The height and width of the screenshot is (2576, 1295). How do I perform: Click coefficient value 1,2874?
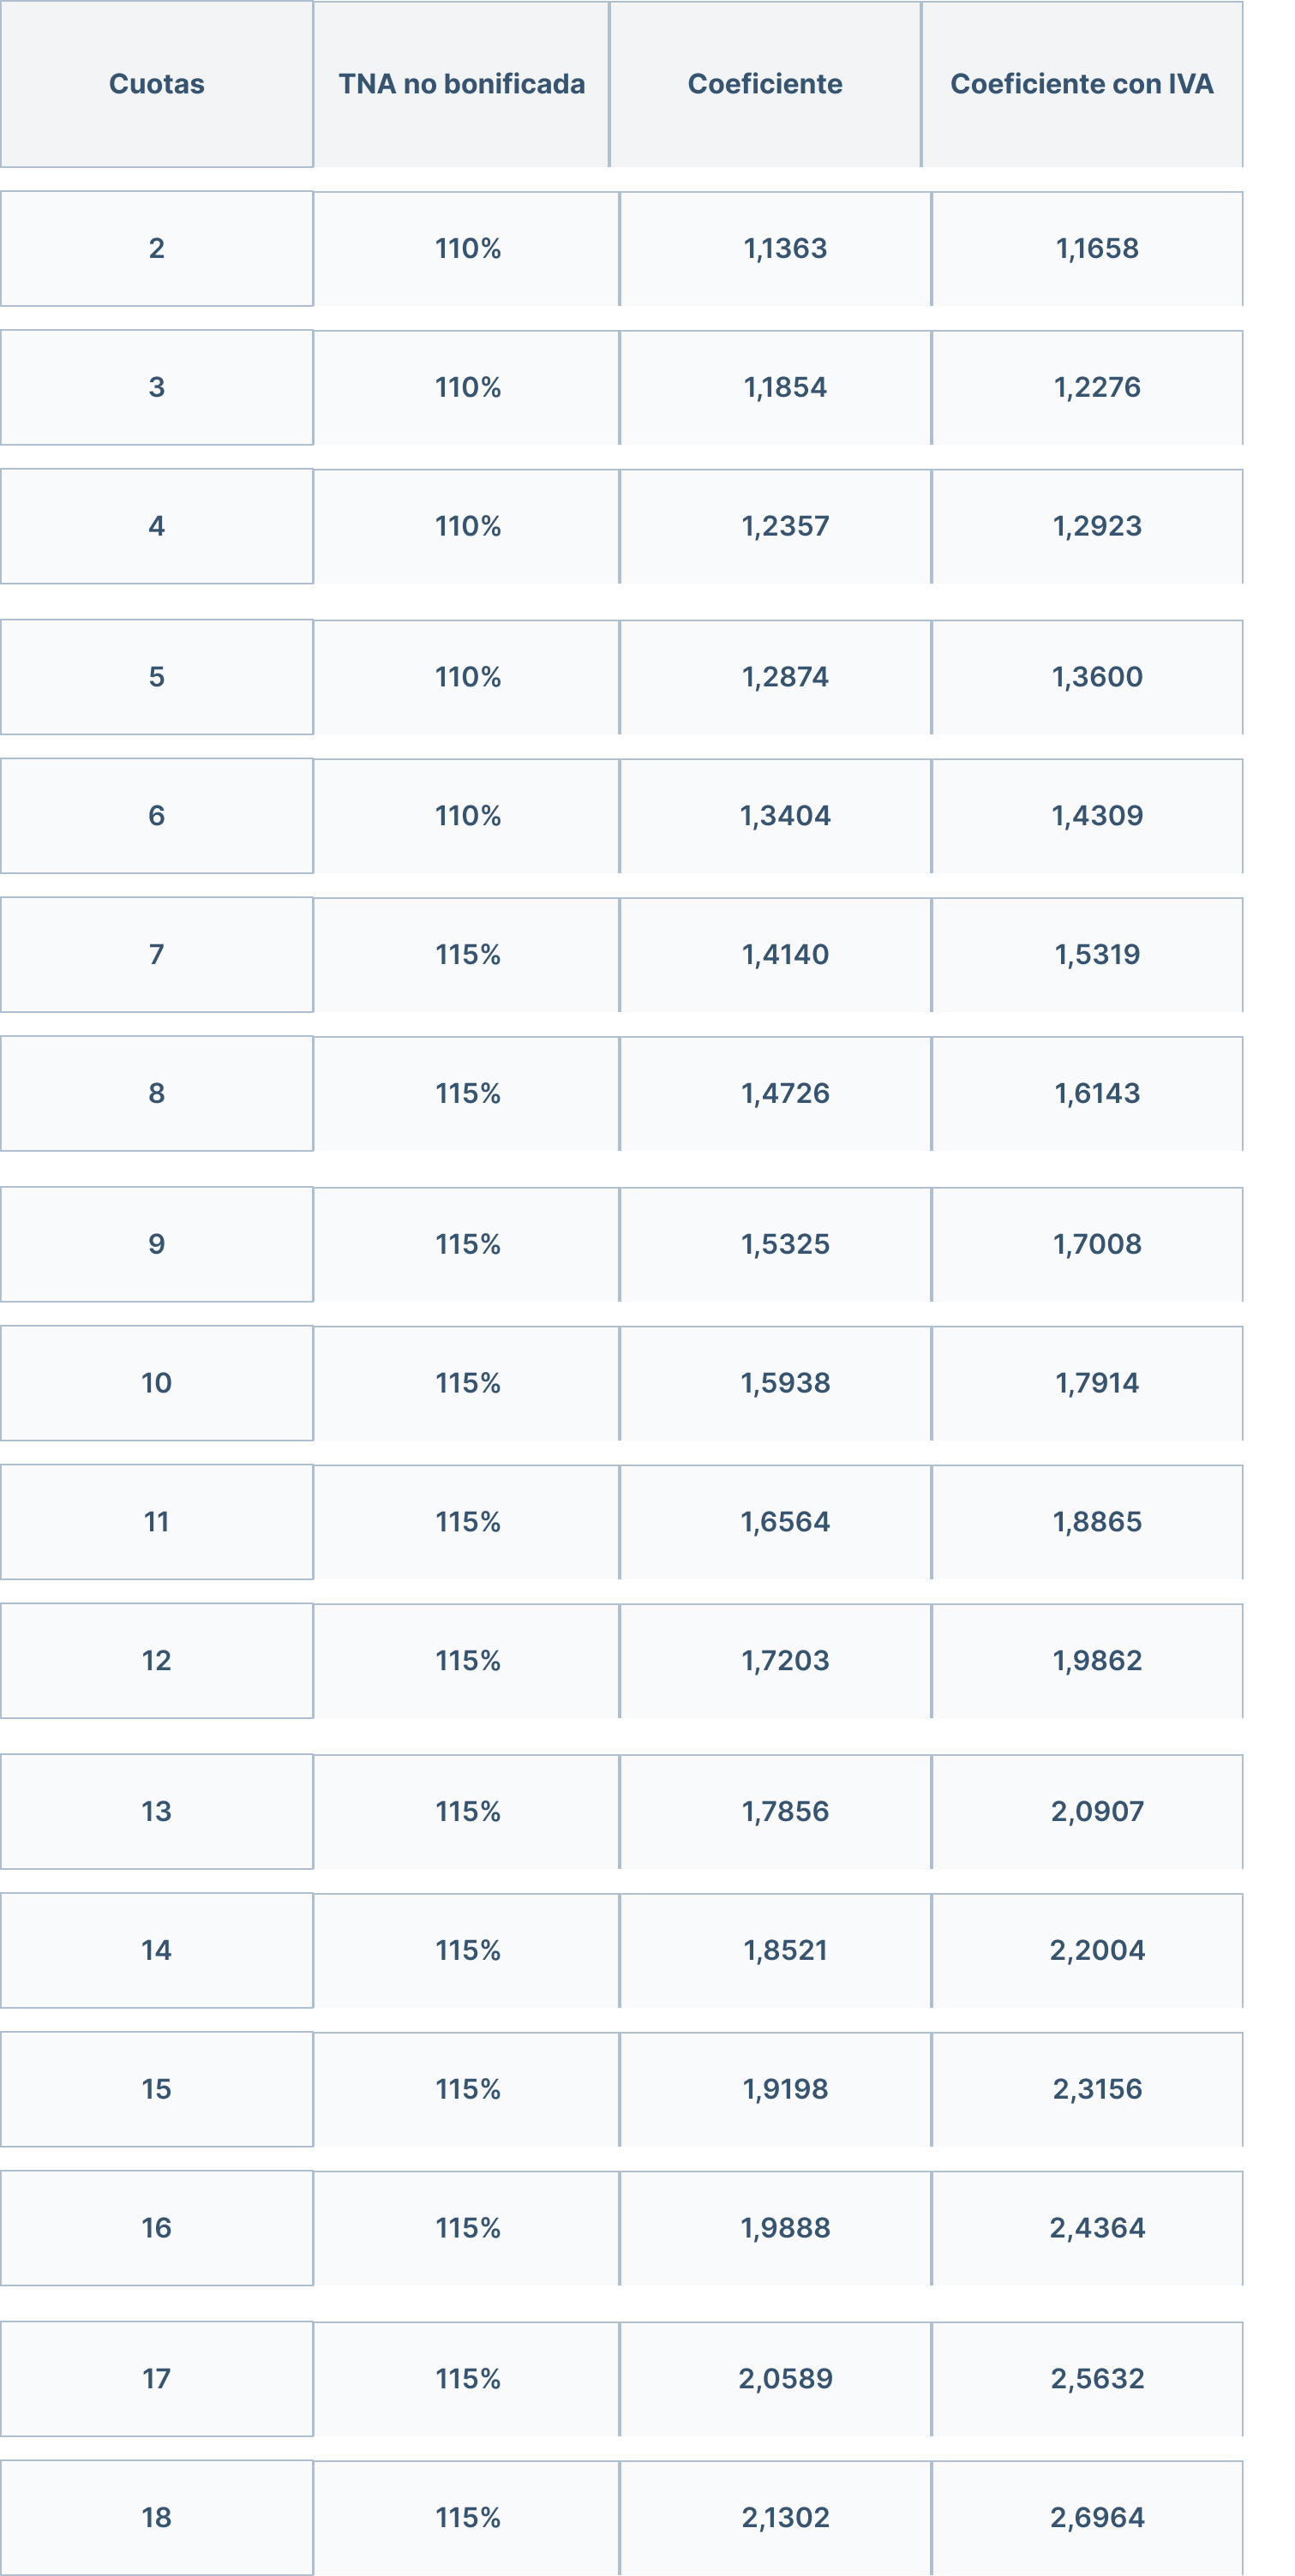tap(785, 677)
